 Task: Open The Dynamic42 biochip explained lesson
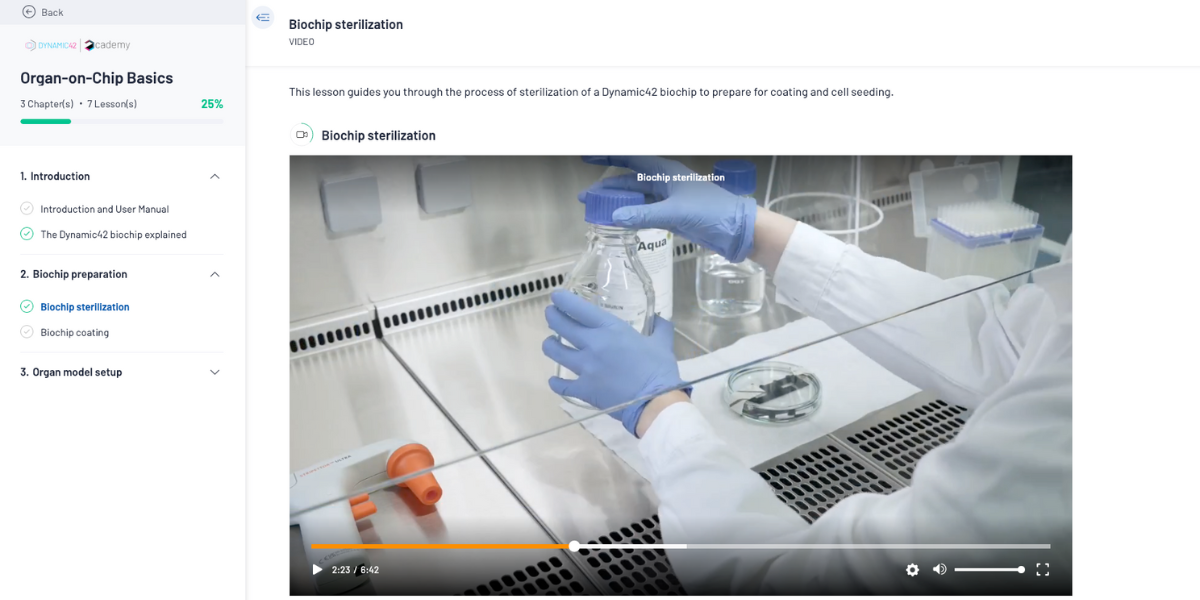pyautogui.click(x=114, y=235)
